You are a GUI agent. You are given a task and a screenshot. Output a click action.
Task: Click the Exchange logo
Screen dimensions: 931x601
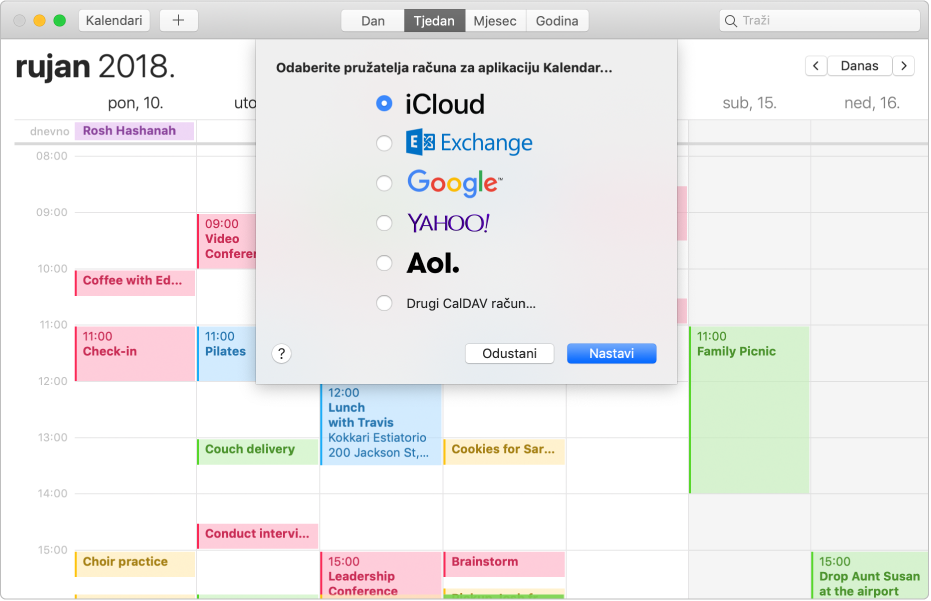tap(469, 143)
